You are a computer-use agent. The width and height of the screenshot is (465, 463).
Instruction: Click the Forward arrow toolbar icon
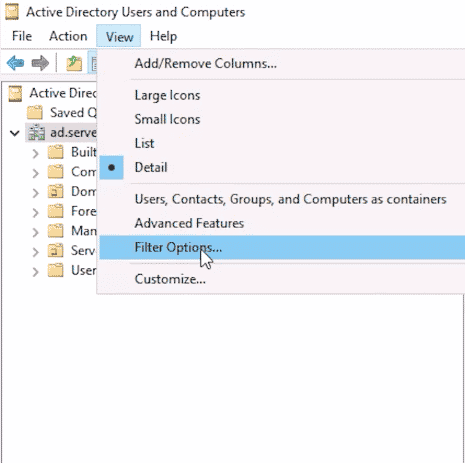[x=40, y=63]
